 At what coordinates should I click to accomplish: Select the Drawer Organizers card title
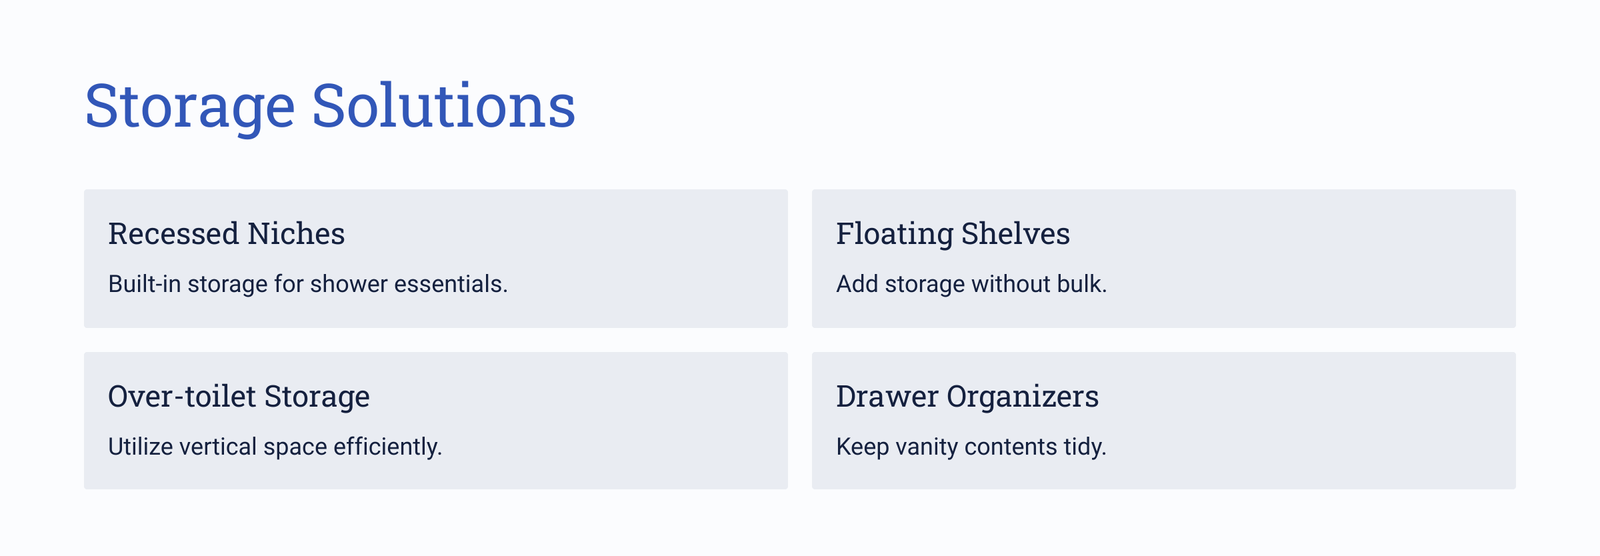tap(967, 396)
